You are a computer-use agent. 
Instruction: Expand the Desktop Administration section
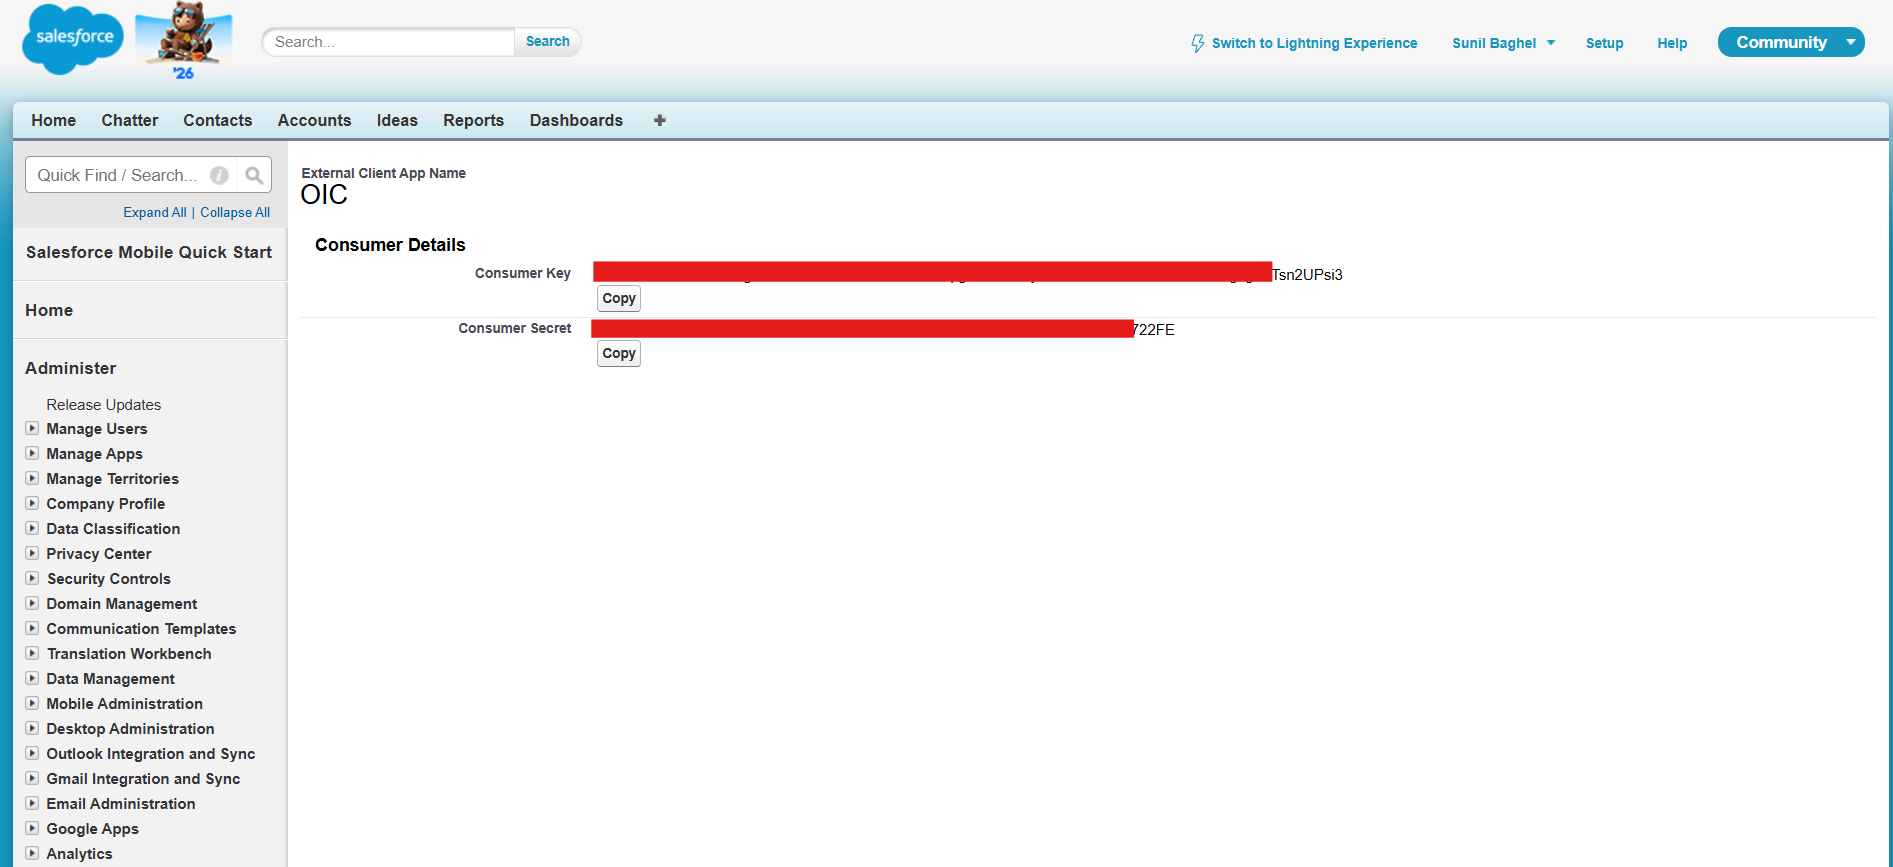click(x=32, y=728)
